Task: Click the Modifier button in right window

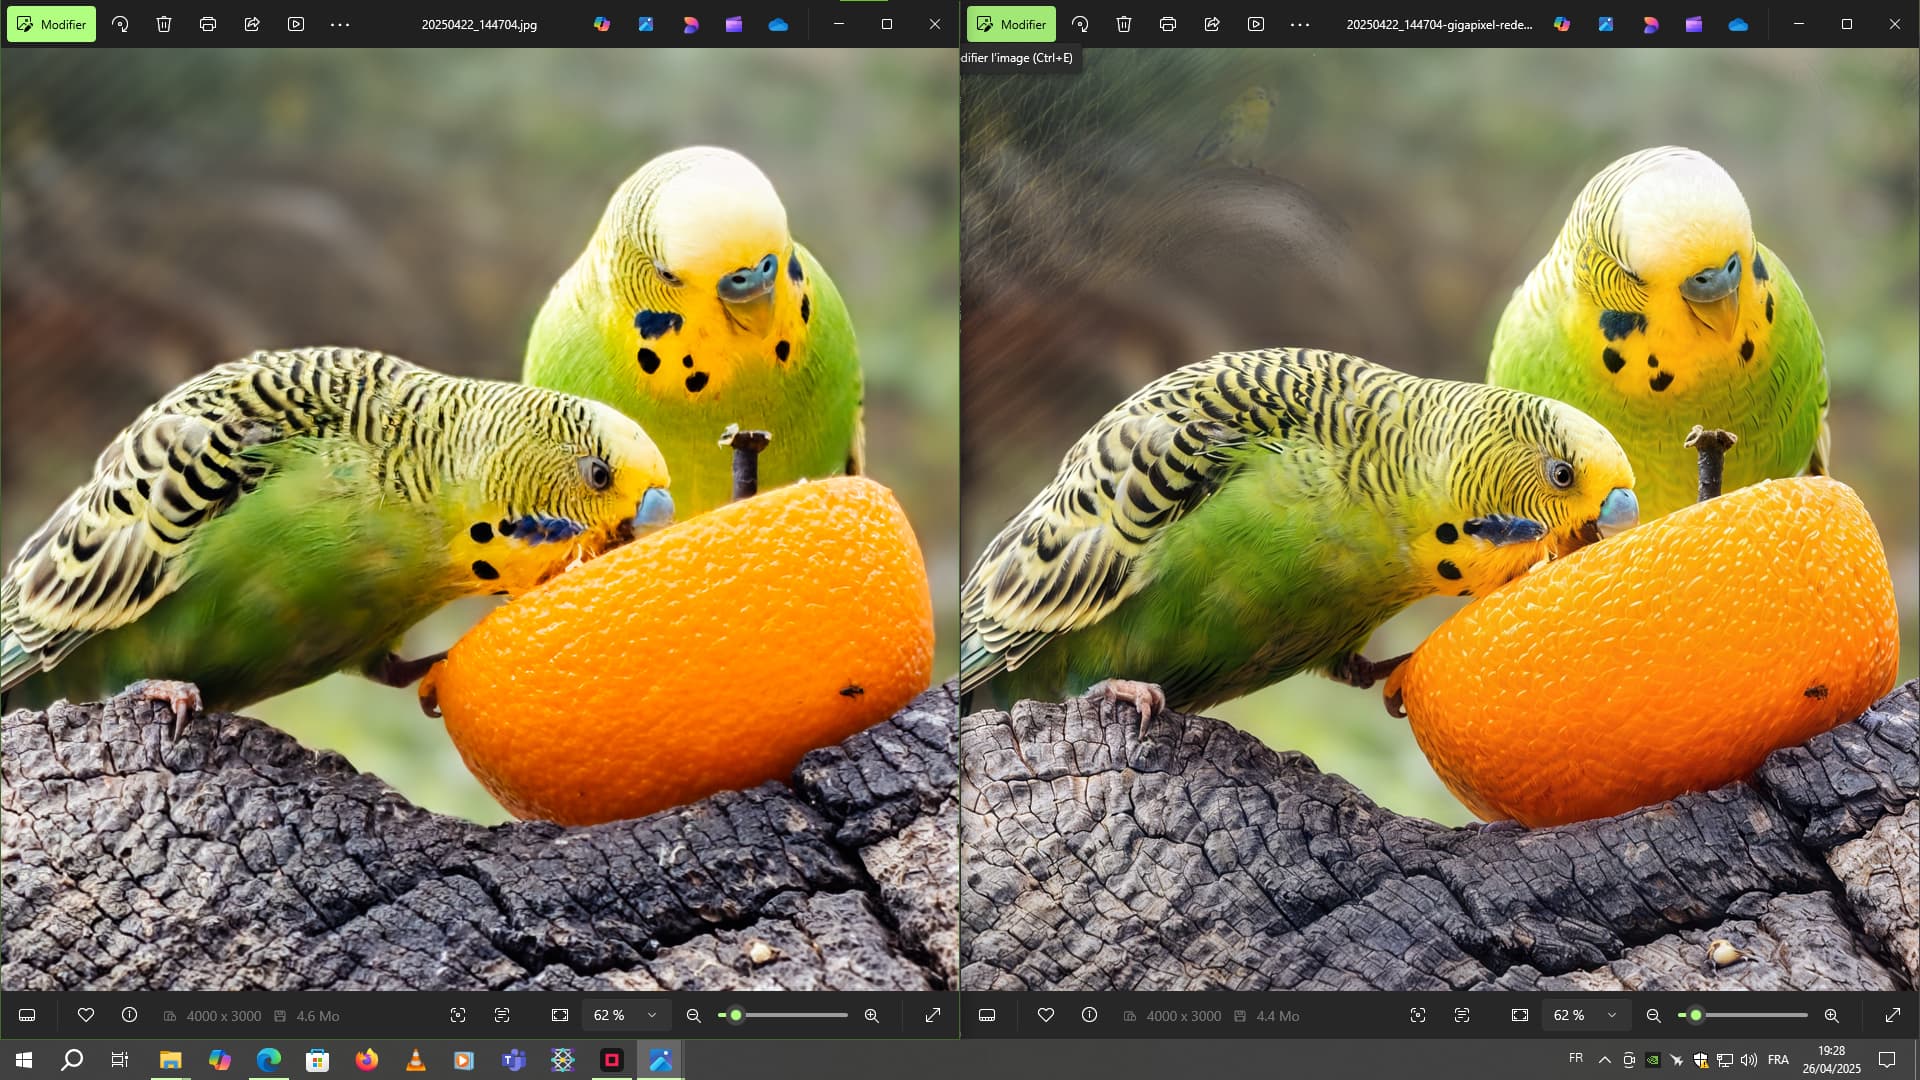Action: point(1011,24)
